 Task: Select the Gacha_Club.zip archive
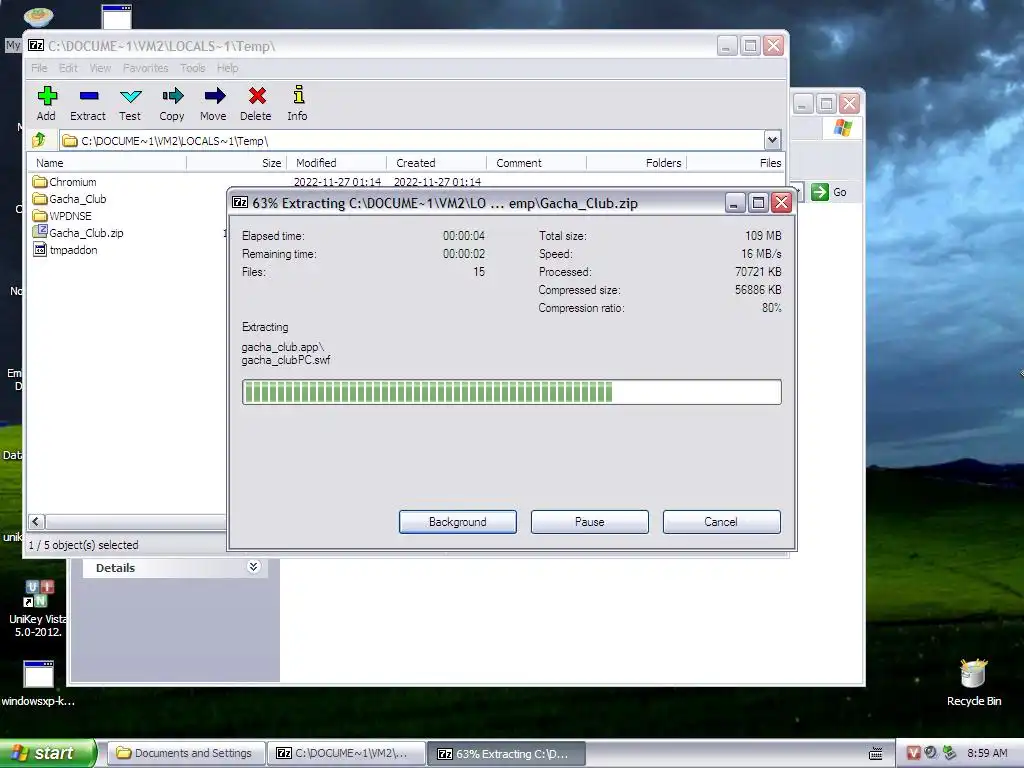tap(78, 232)
